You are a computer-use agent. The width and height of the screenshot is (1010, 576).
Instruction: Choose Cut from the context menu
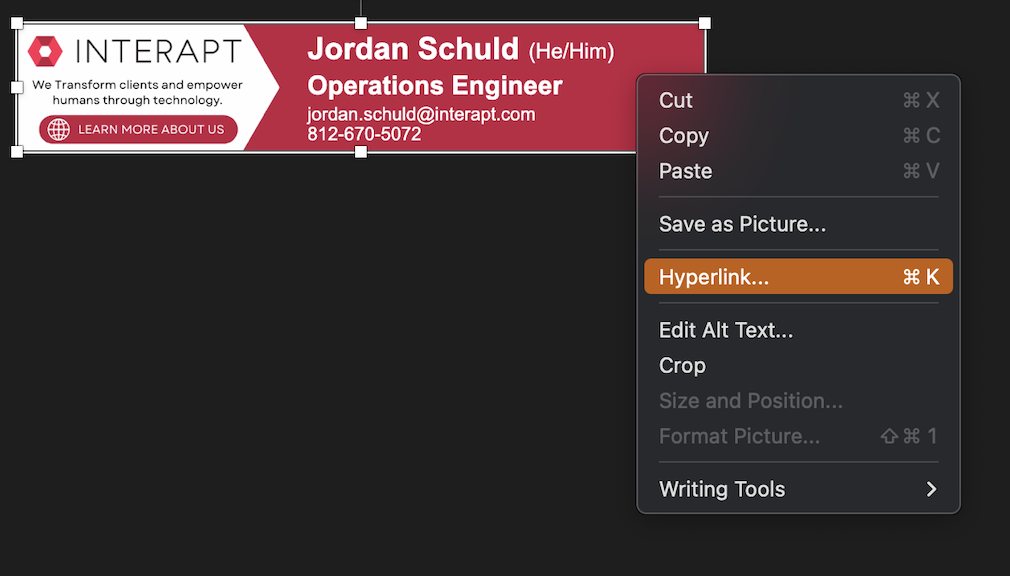pyautogui.click(x=676, y=100)
